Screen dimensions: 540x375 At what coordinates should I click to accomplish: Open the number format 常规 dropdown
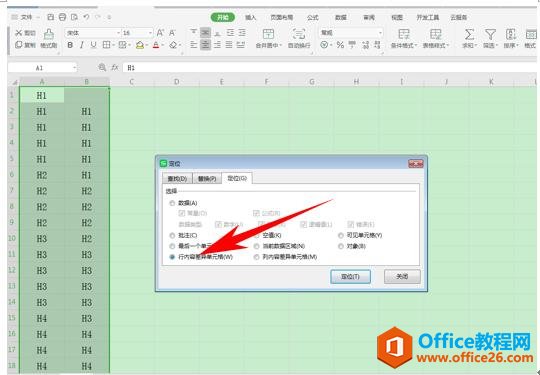380,33
